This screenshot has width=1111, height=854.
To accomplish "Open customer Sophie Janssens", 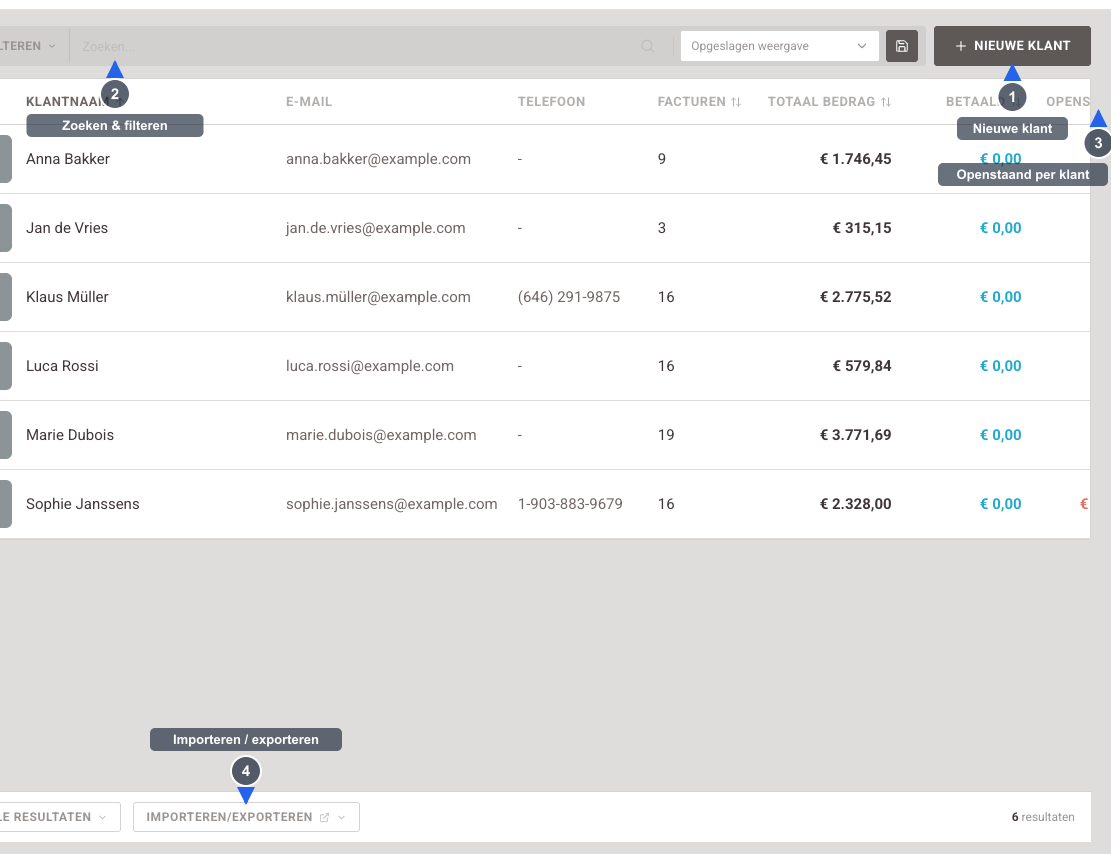I will (83, 504).
